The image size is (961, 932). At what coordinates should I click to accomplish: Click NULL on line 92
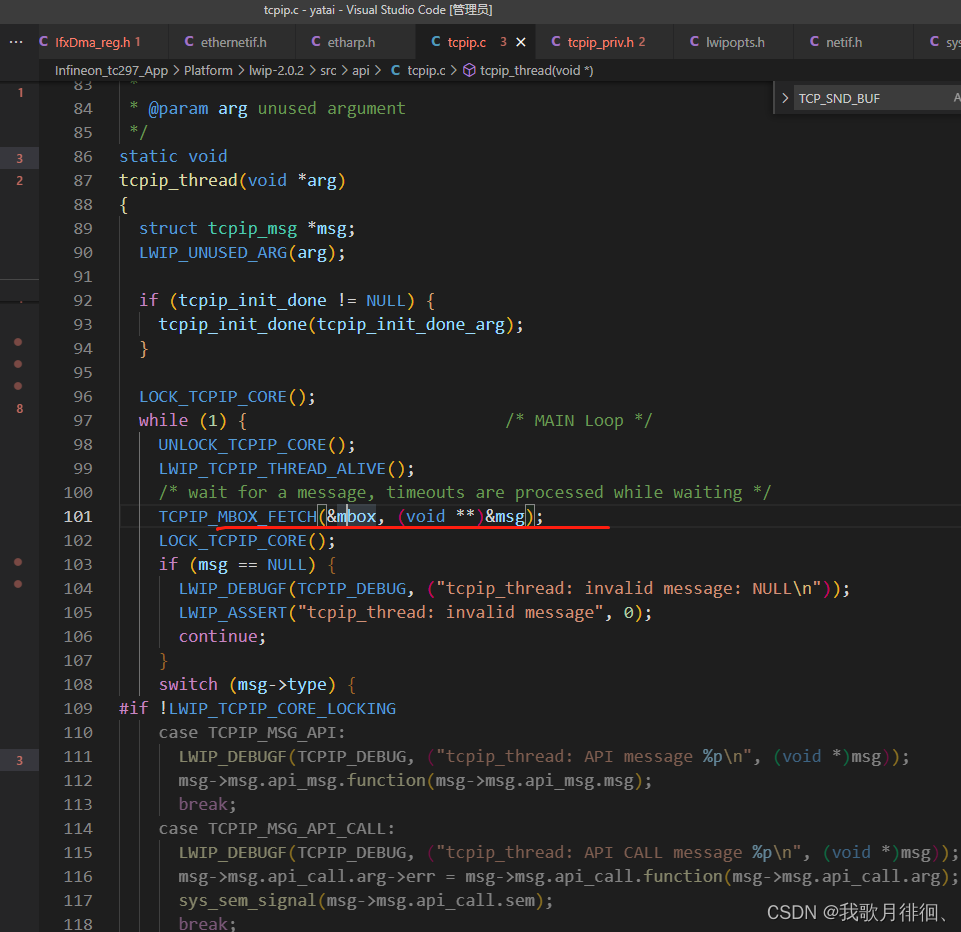[386, 301]
